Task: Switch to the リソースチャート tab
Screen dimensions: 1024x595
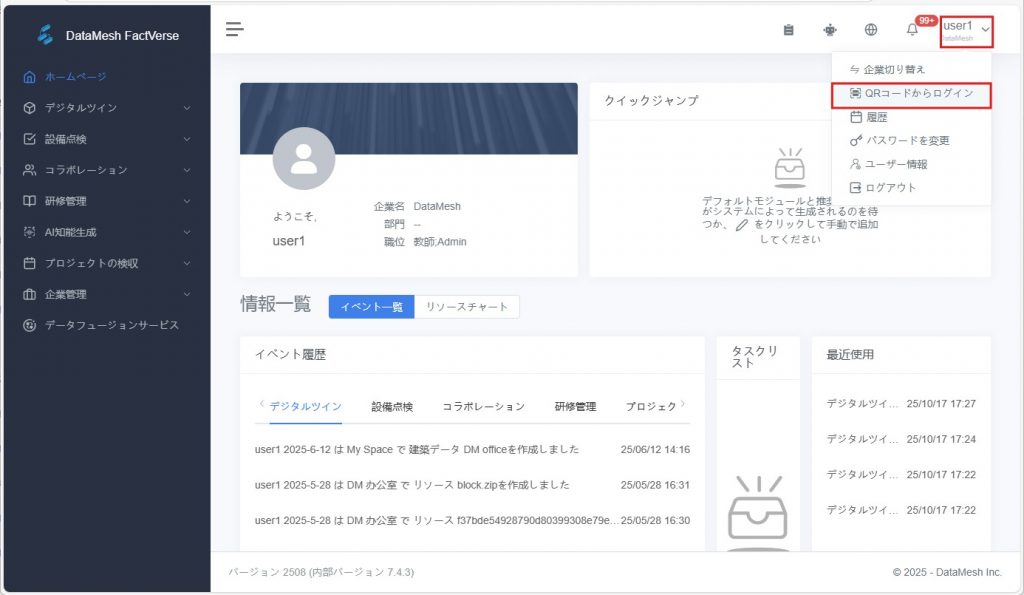Action: pyautogui.click(x=467, y=307)
